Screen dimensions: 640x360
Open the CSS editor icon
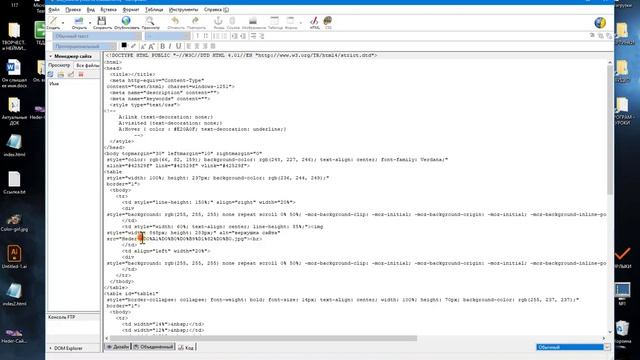tap(328, 21)
